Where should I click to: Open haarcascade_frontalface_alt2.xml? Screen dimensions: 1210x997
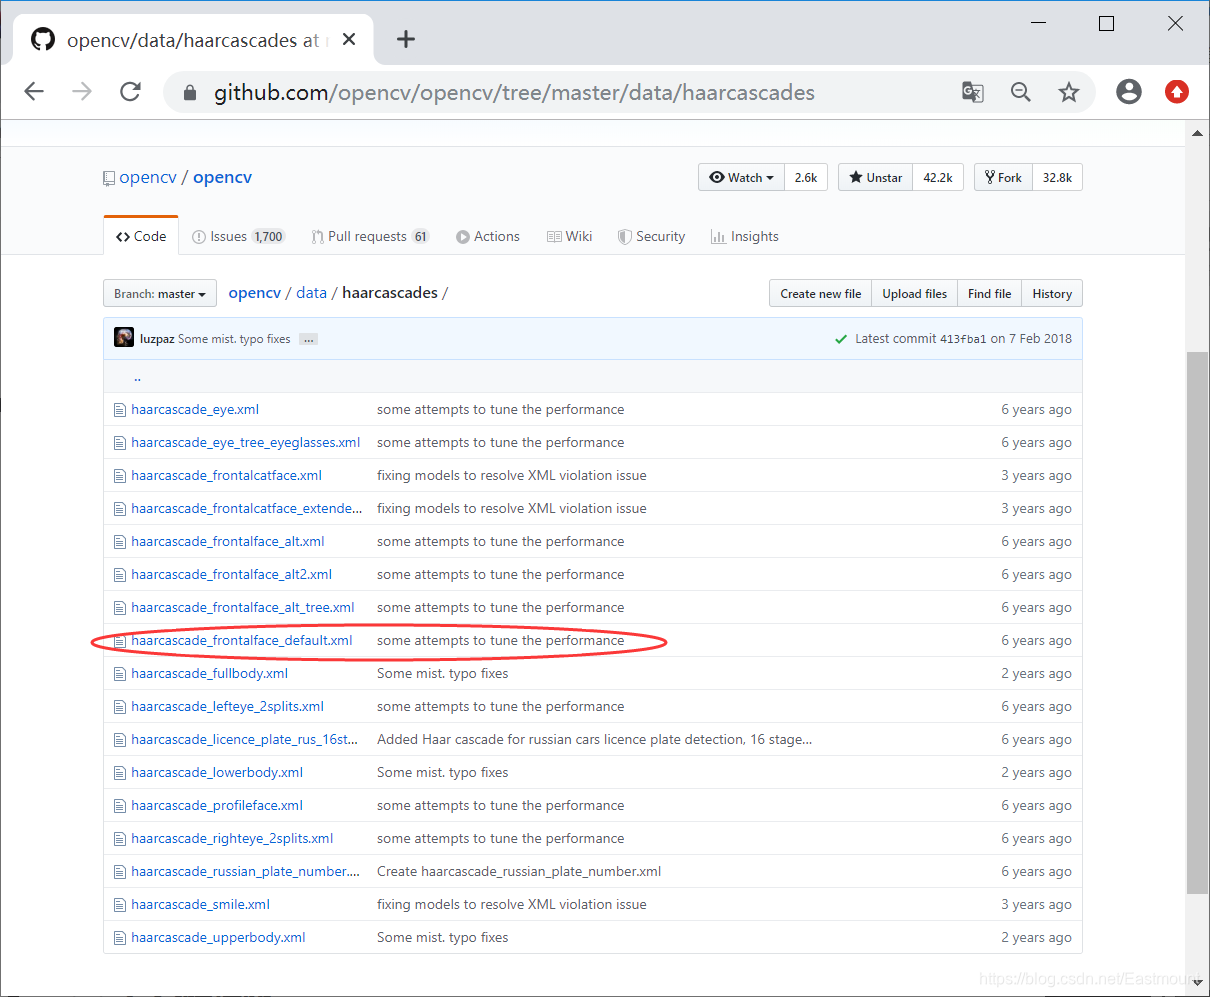231,575
